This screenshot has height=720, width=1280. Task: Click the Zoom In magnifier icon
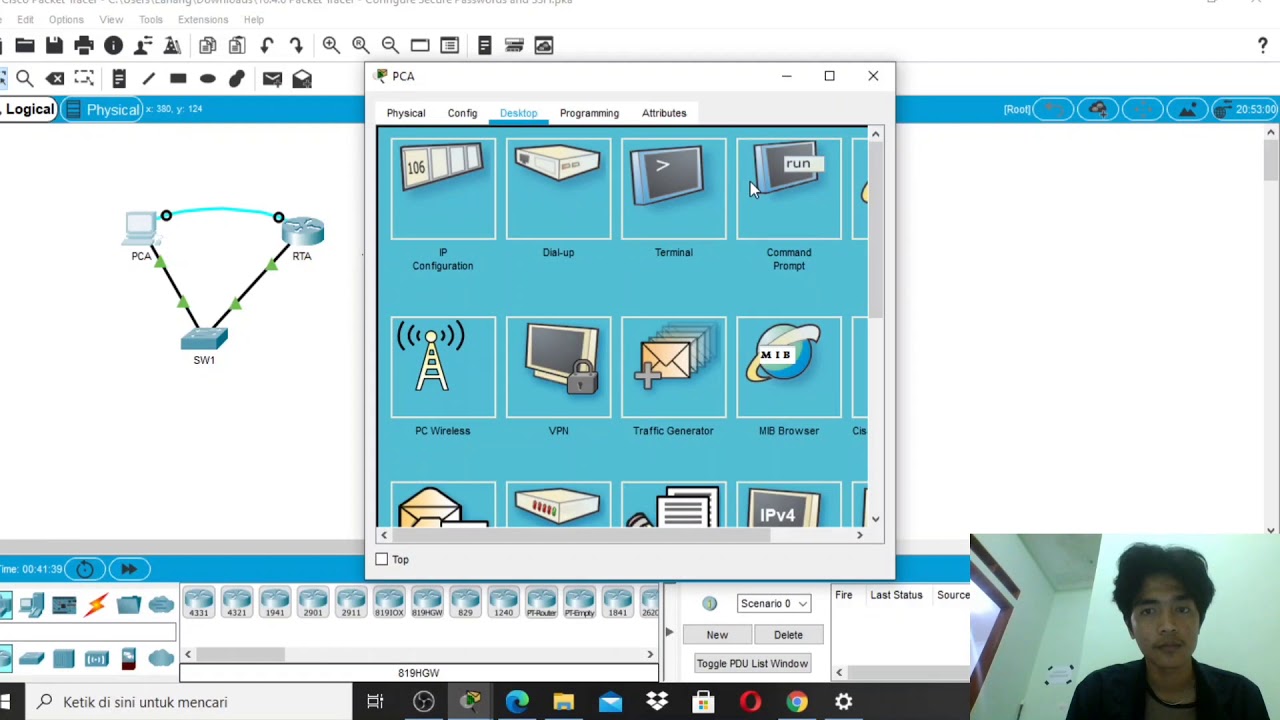(331, 45)
